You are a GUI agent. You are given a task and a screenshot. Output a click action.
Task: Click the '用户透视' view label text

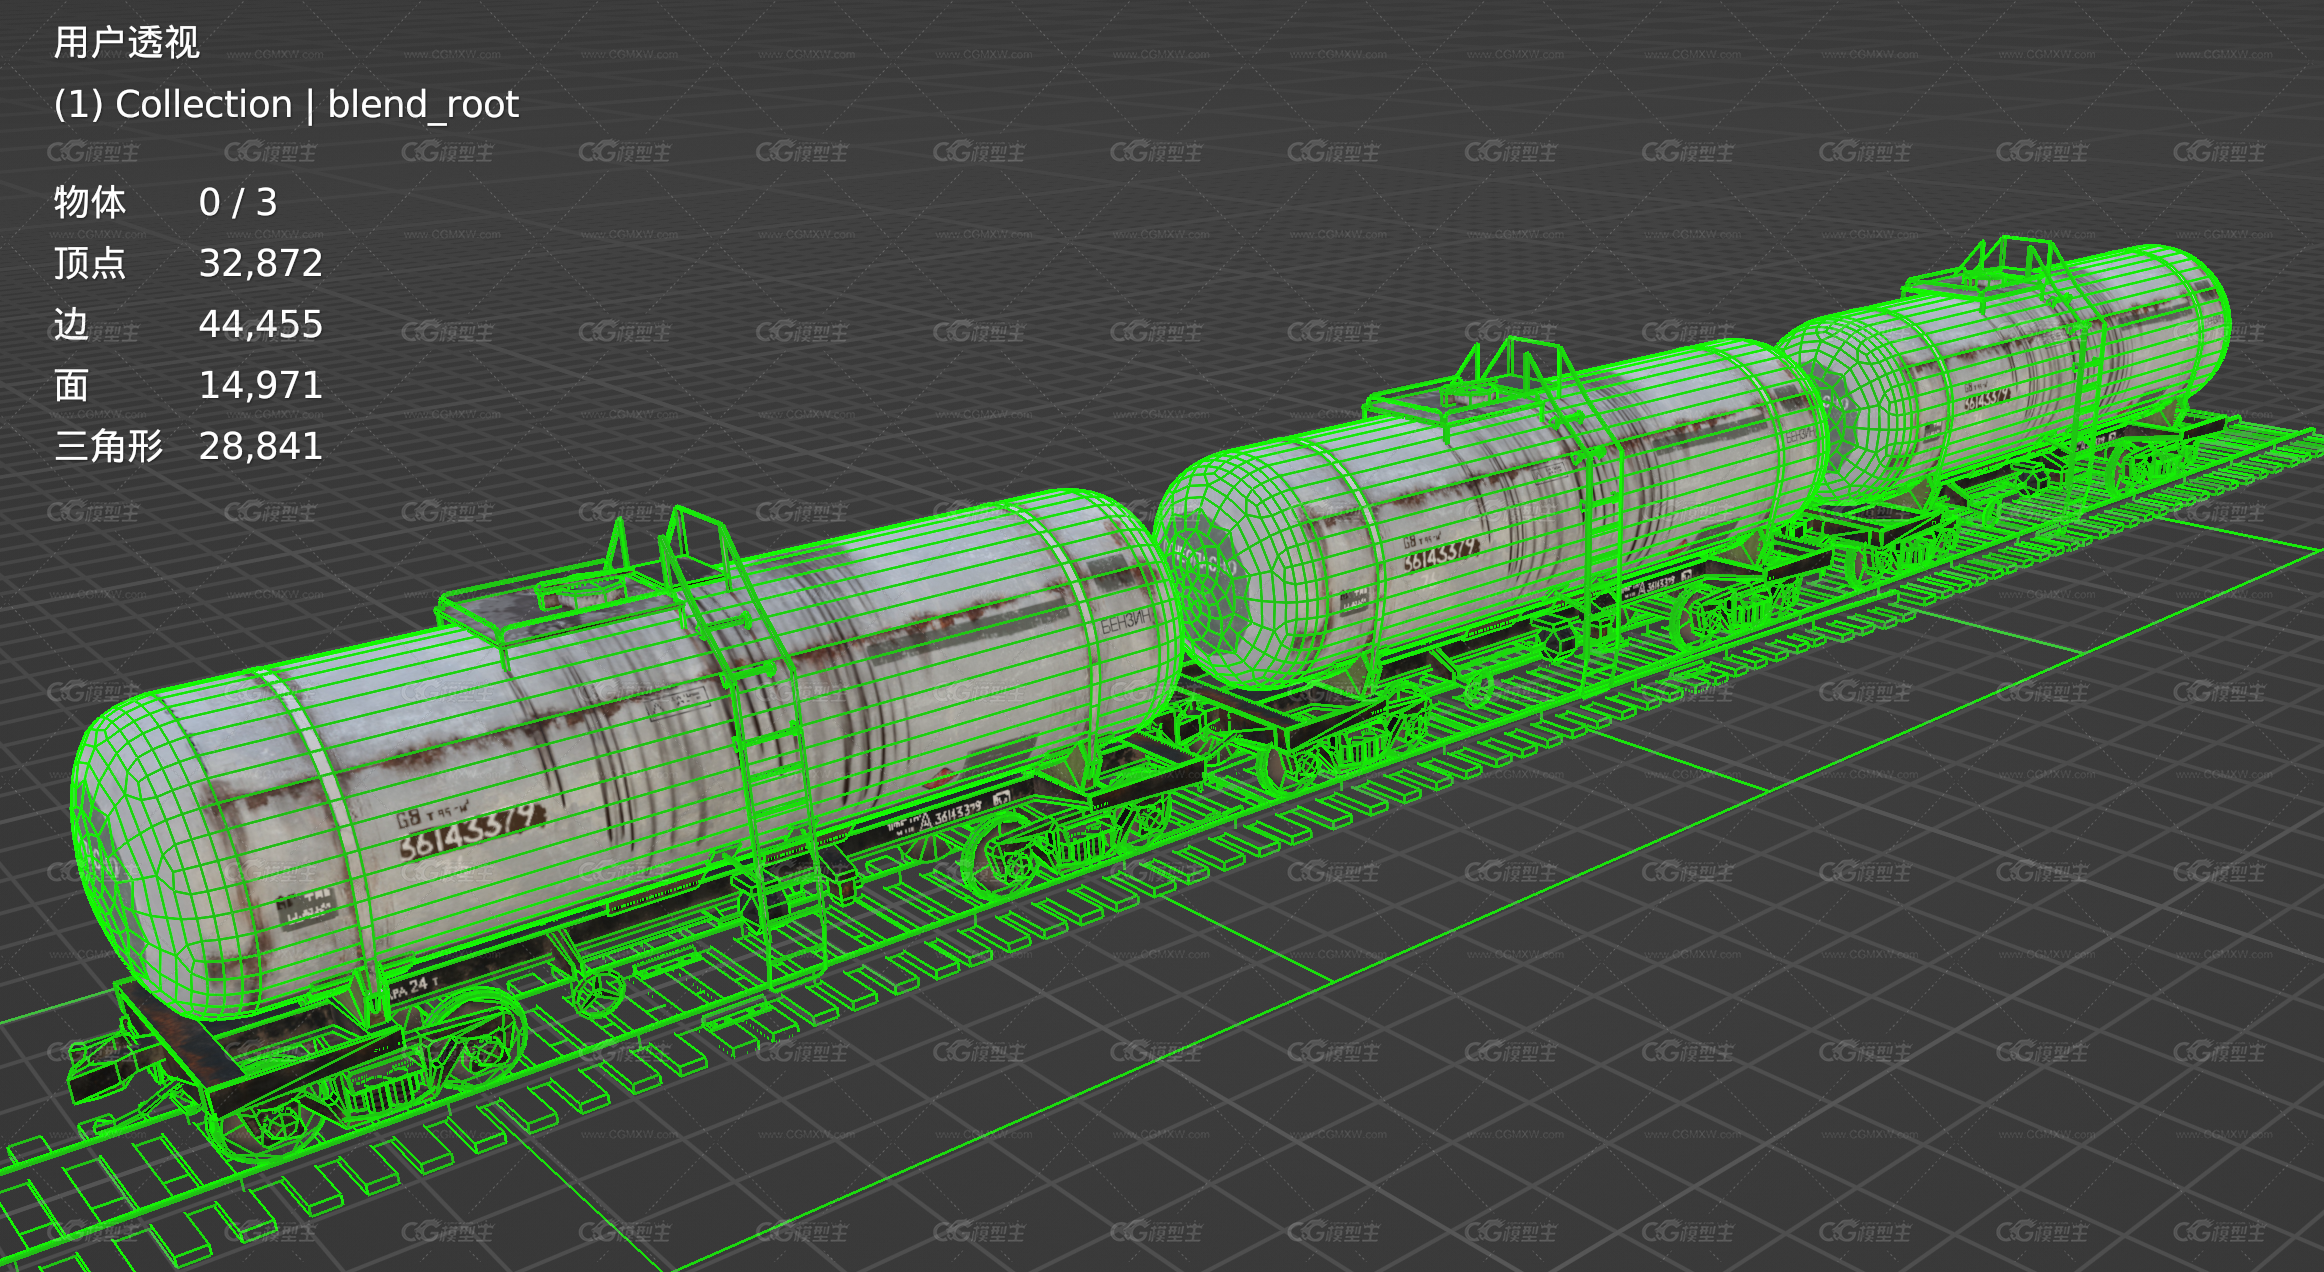pos(127,42)
